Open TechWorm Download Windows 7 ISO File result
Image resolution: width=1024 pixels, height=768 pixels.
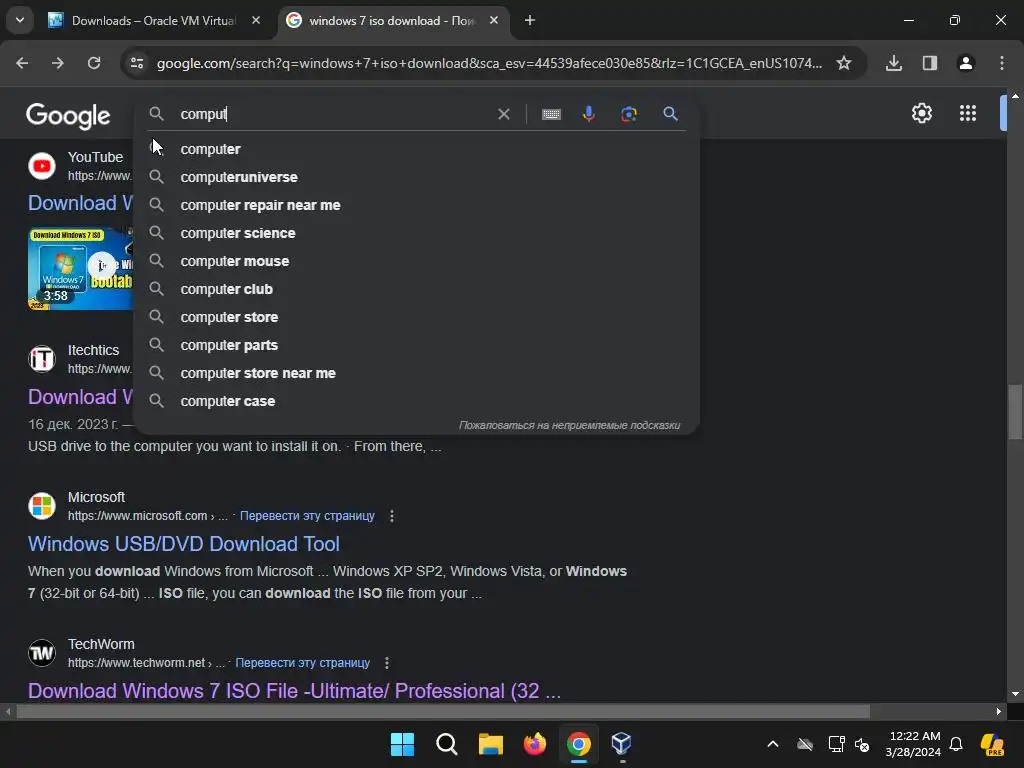click(x=295, y=691)
